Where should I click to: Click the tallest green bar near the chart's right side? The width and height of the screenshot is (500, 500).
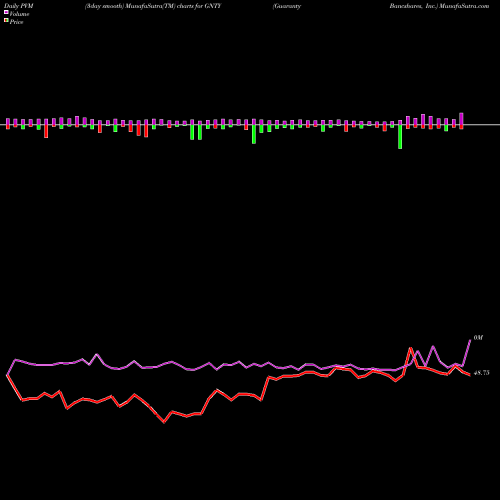pos(400,137)
